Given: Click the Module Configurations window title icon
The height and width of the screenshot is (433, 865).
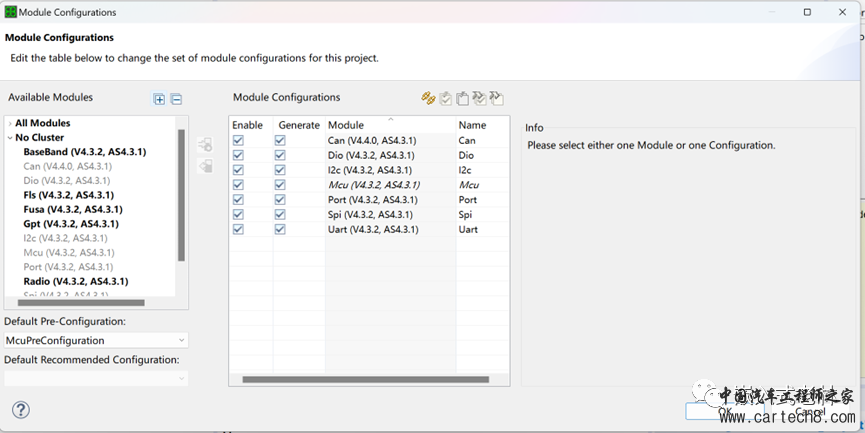Looking at the screenshot, I should point(10,12).
